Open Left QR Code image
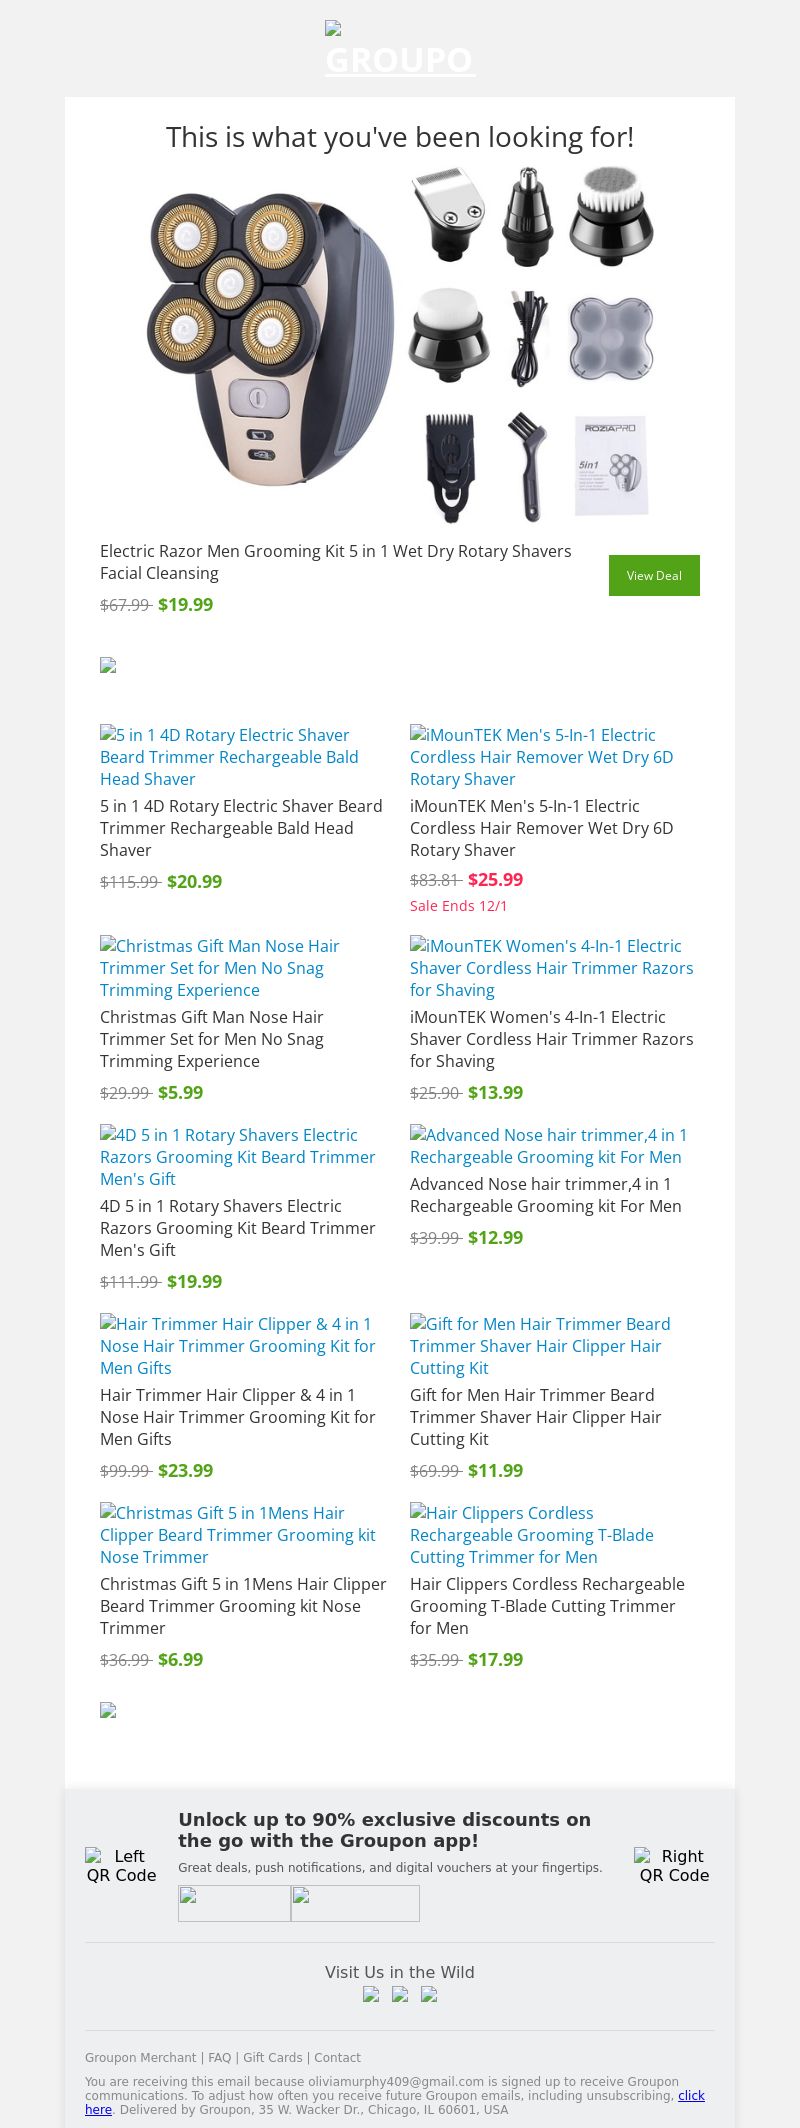Screen dimensions: 800x2128 click(x=122, y=1865)
